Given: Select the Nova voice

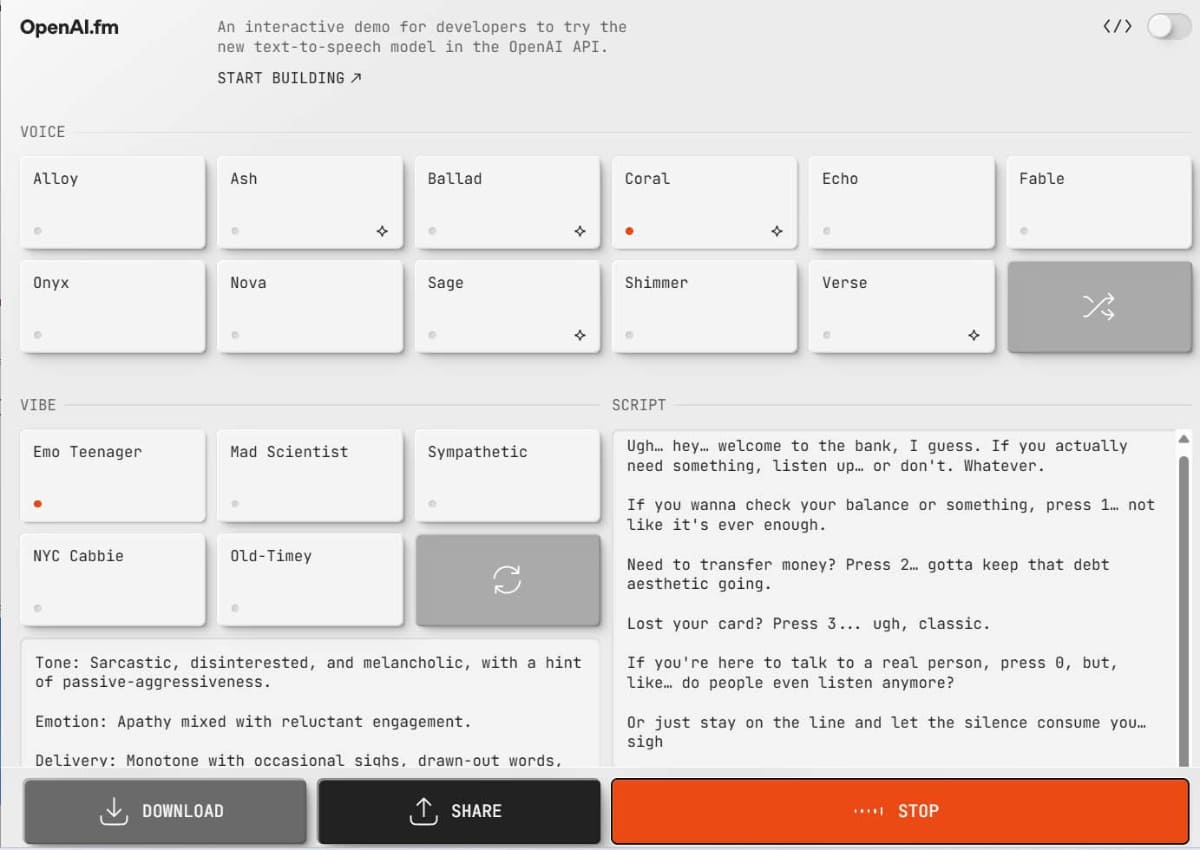Looking at the screenshot, I should click(x=310, y=306).
